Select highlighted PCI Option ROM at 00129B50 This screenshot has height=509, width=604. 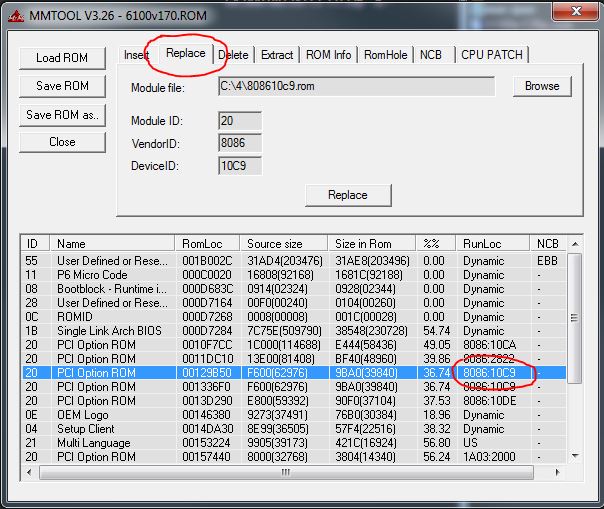[294, 373]
